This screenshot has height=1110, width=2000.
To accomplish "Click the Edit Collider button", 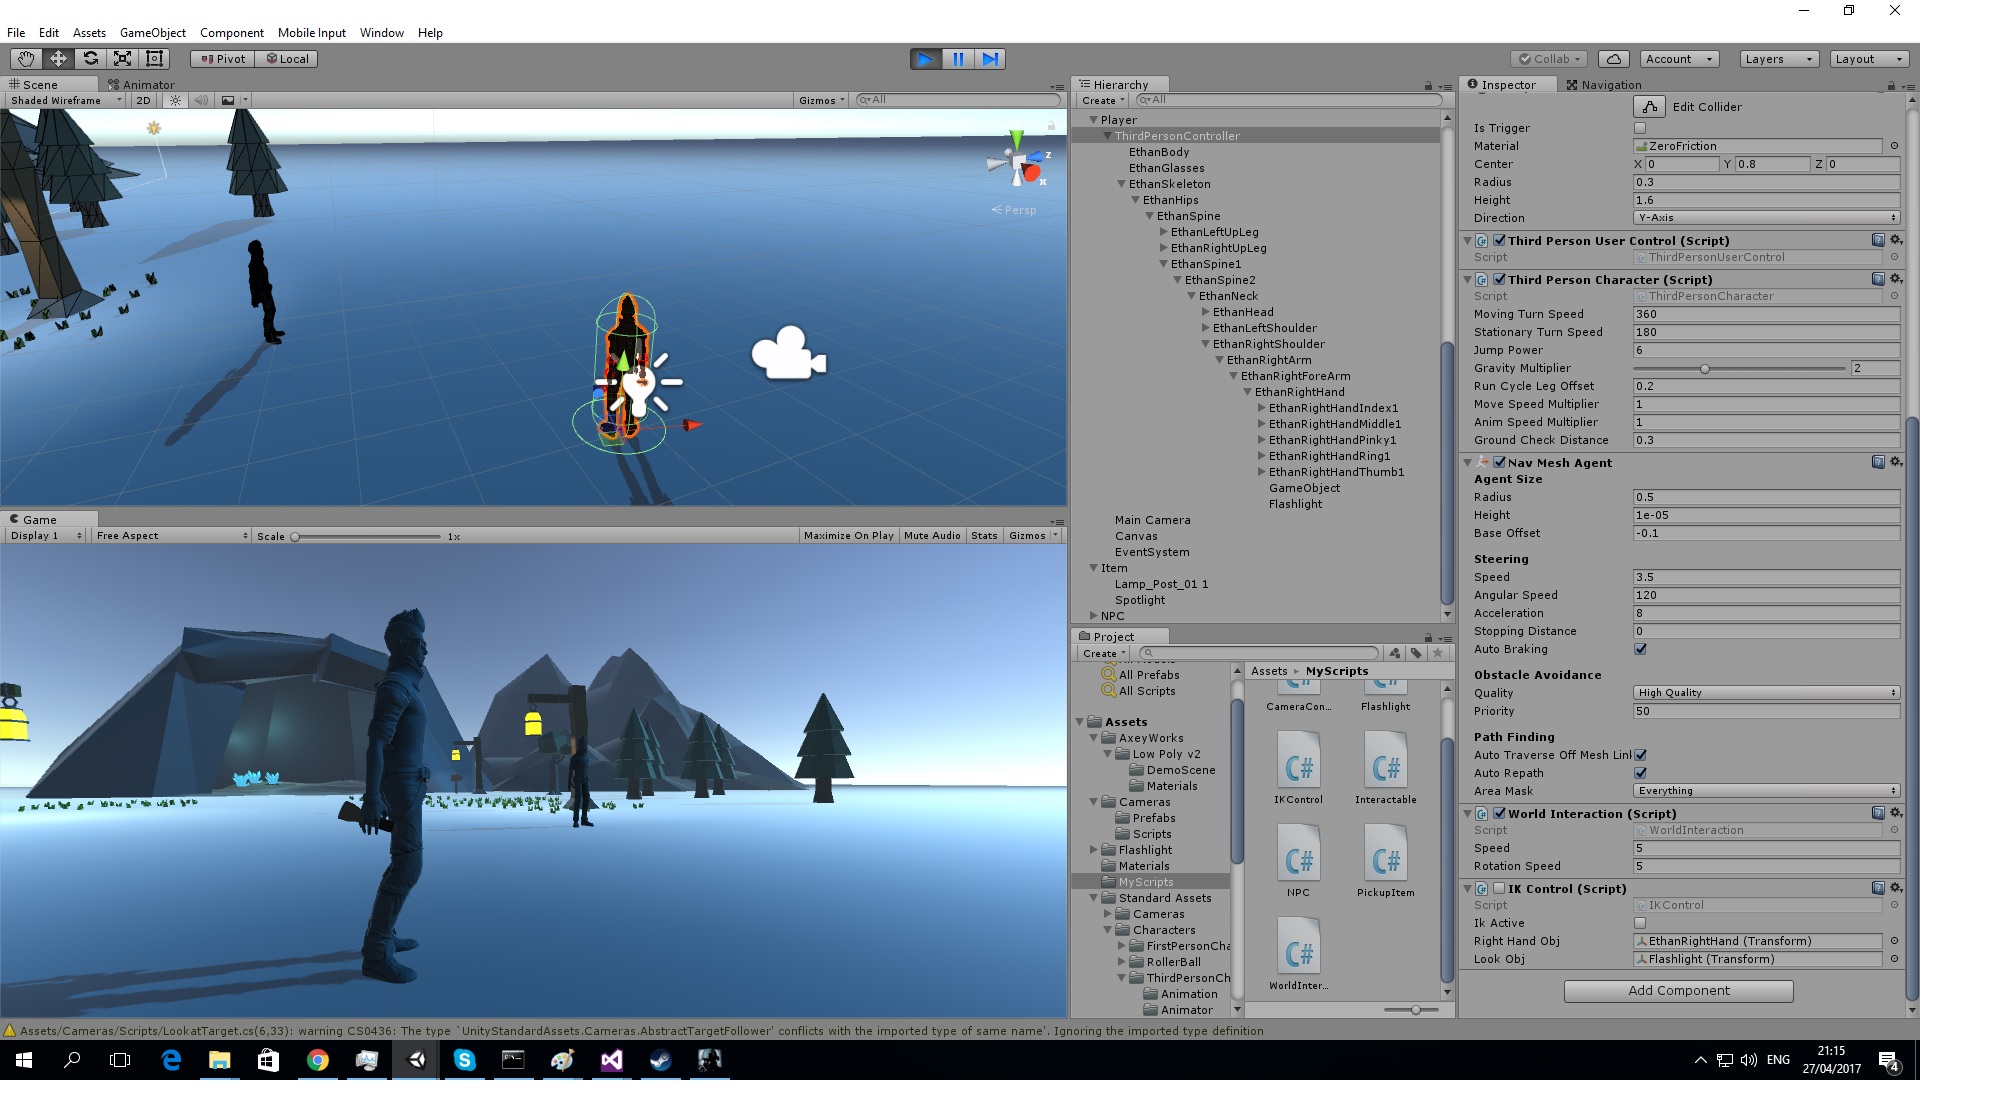I will click(x=1648, y=106).
